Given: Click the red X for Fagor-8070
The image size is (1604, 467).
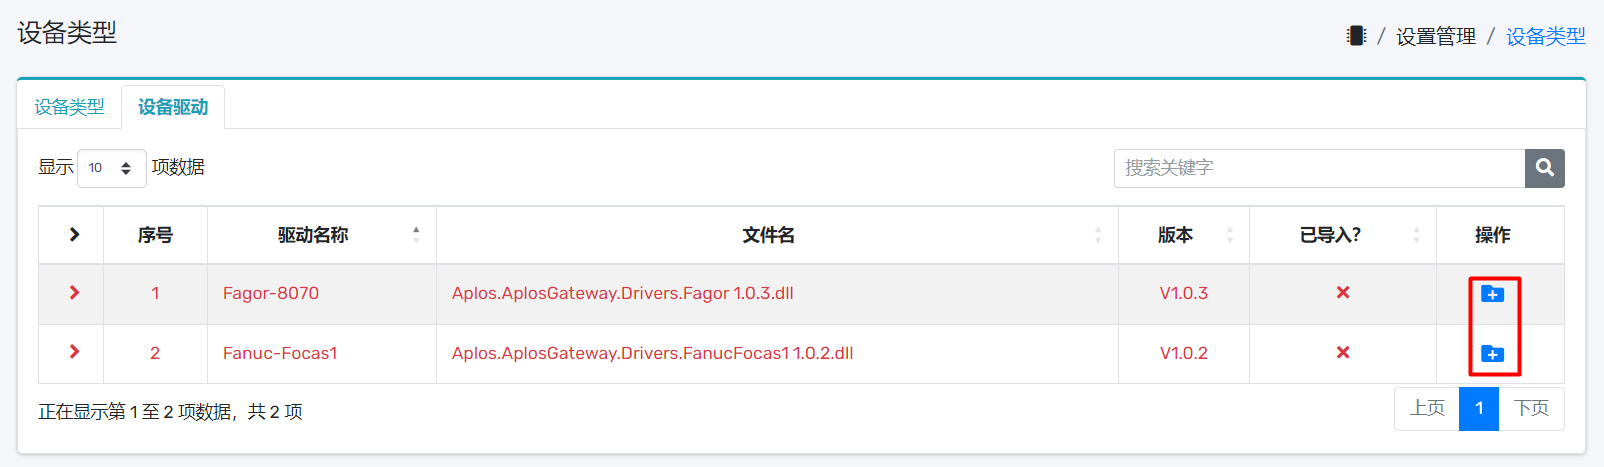Looking at the screenshot, I should 1343,293.
